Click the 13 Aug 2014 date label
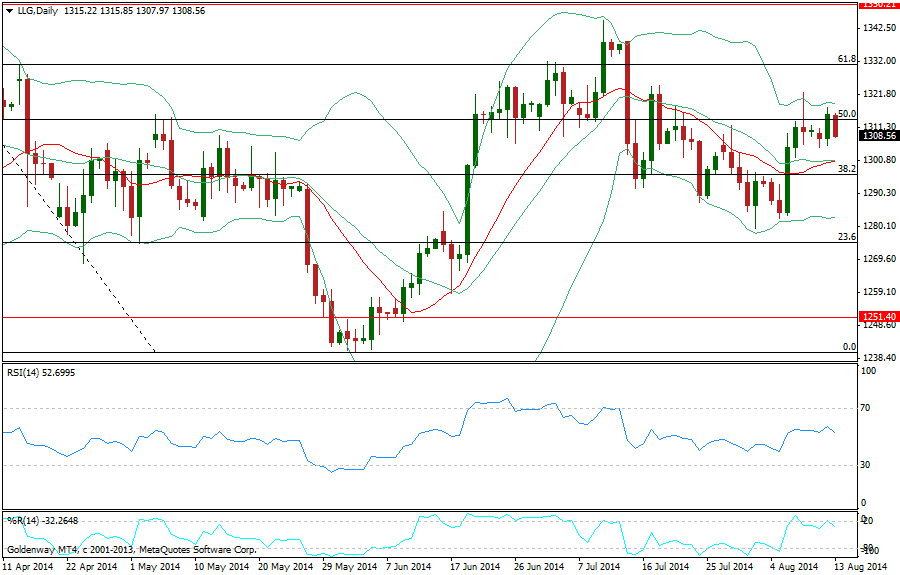 859,566
